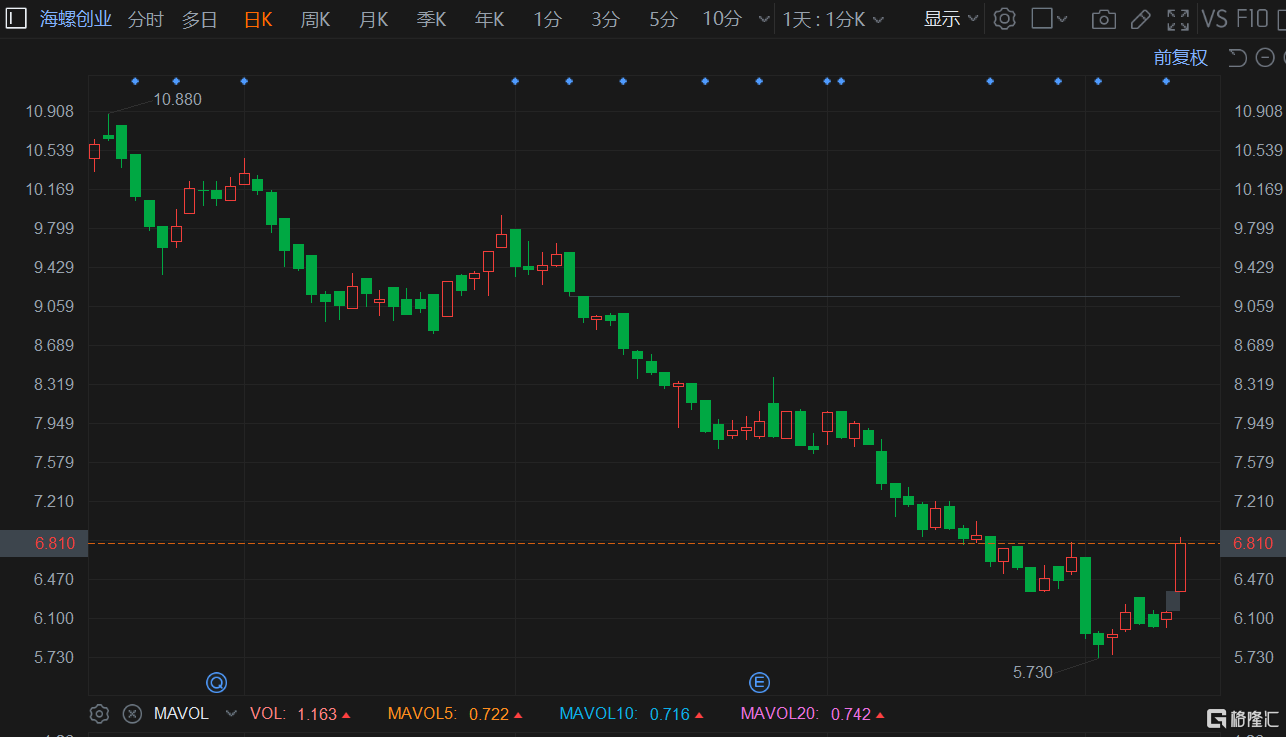Screen dimensions: 1286x737
Task: Toggle 前复权 price adjustment
Action: (x=1181, y=57)
